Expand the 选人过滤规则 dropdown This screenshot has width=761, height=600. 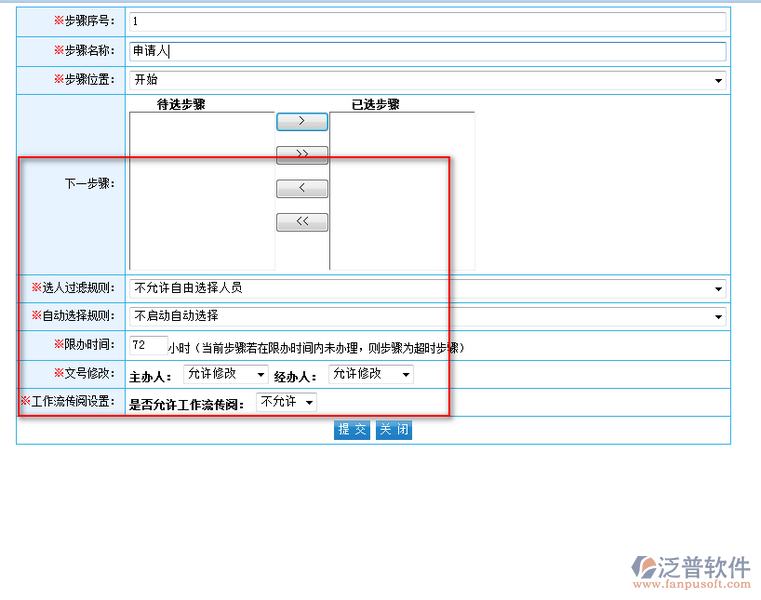(428, 289)
